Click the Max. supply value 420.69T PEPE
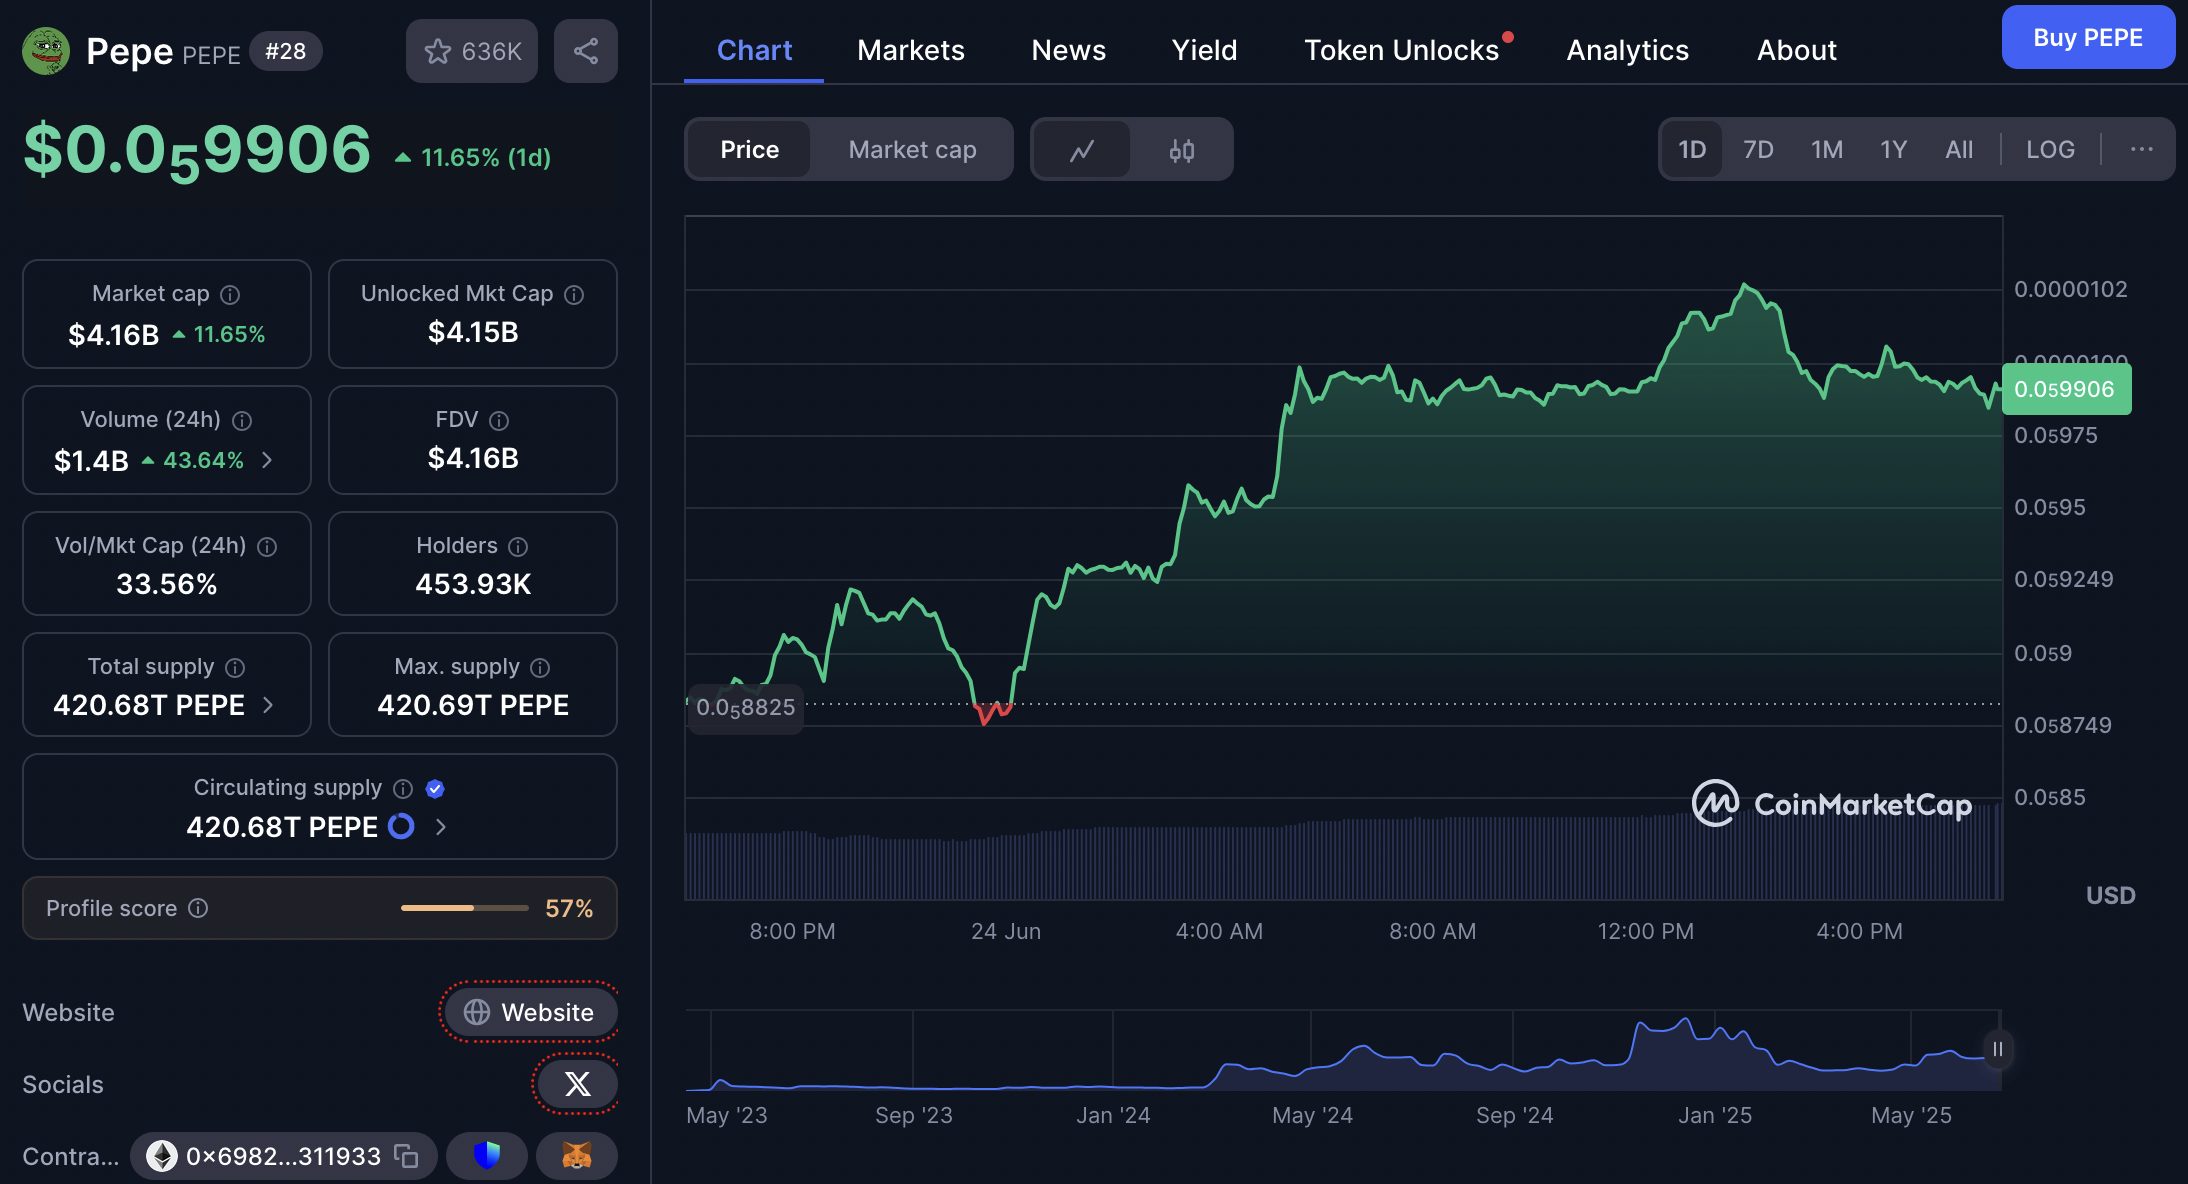The width and height of the screenshot is (2188, 1184). click(473, 705)
